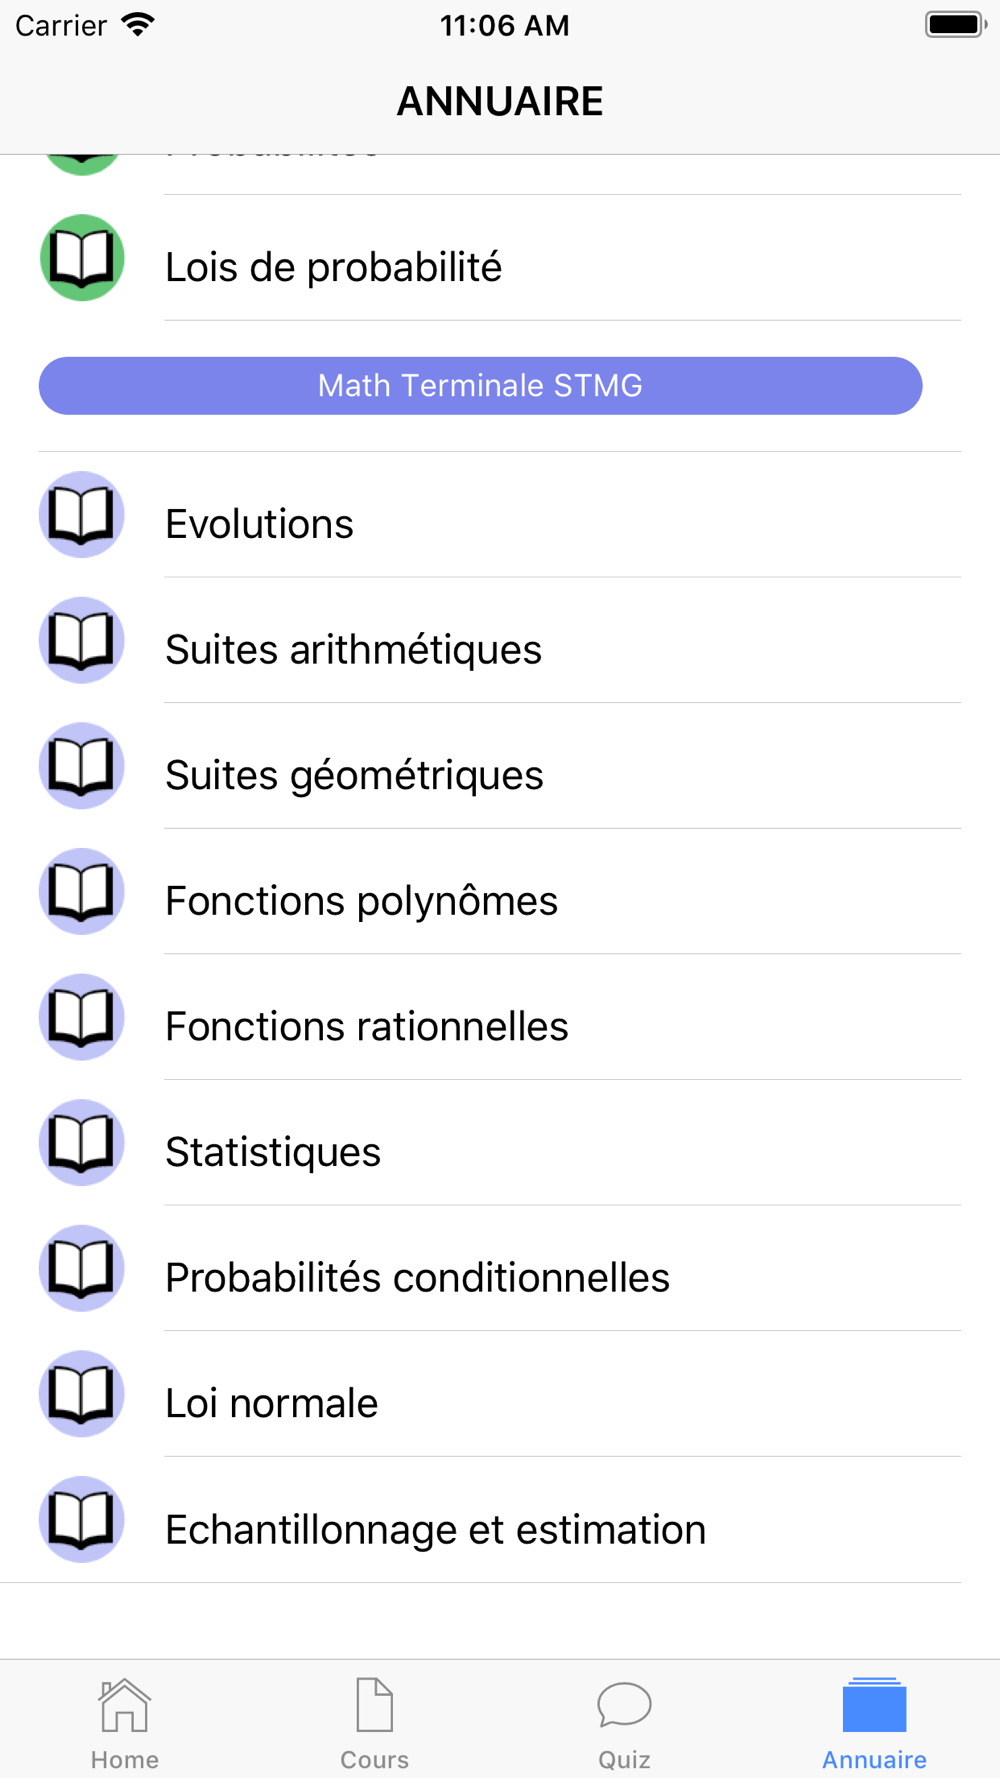
Task: Open the Cours tab document icon
Action: click(x=375, y=1704)
